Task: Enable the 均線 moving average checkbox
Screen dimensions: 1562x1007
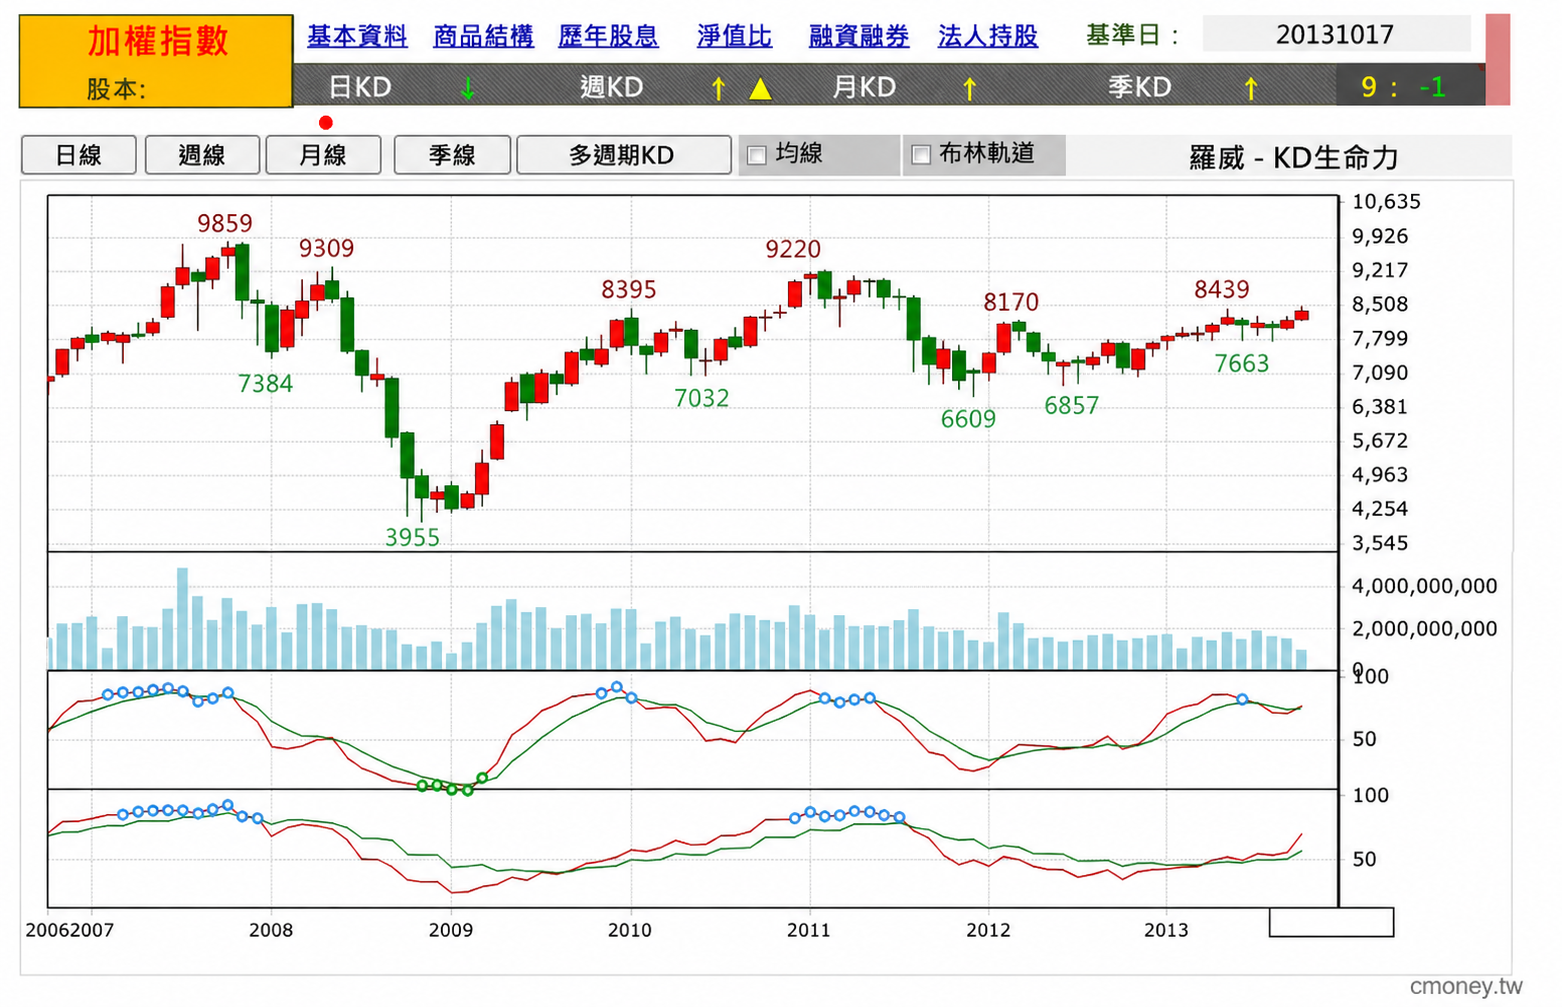Action: (757, 155)
